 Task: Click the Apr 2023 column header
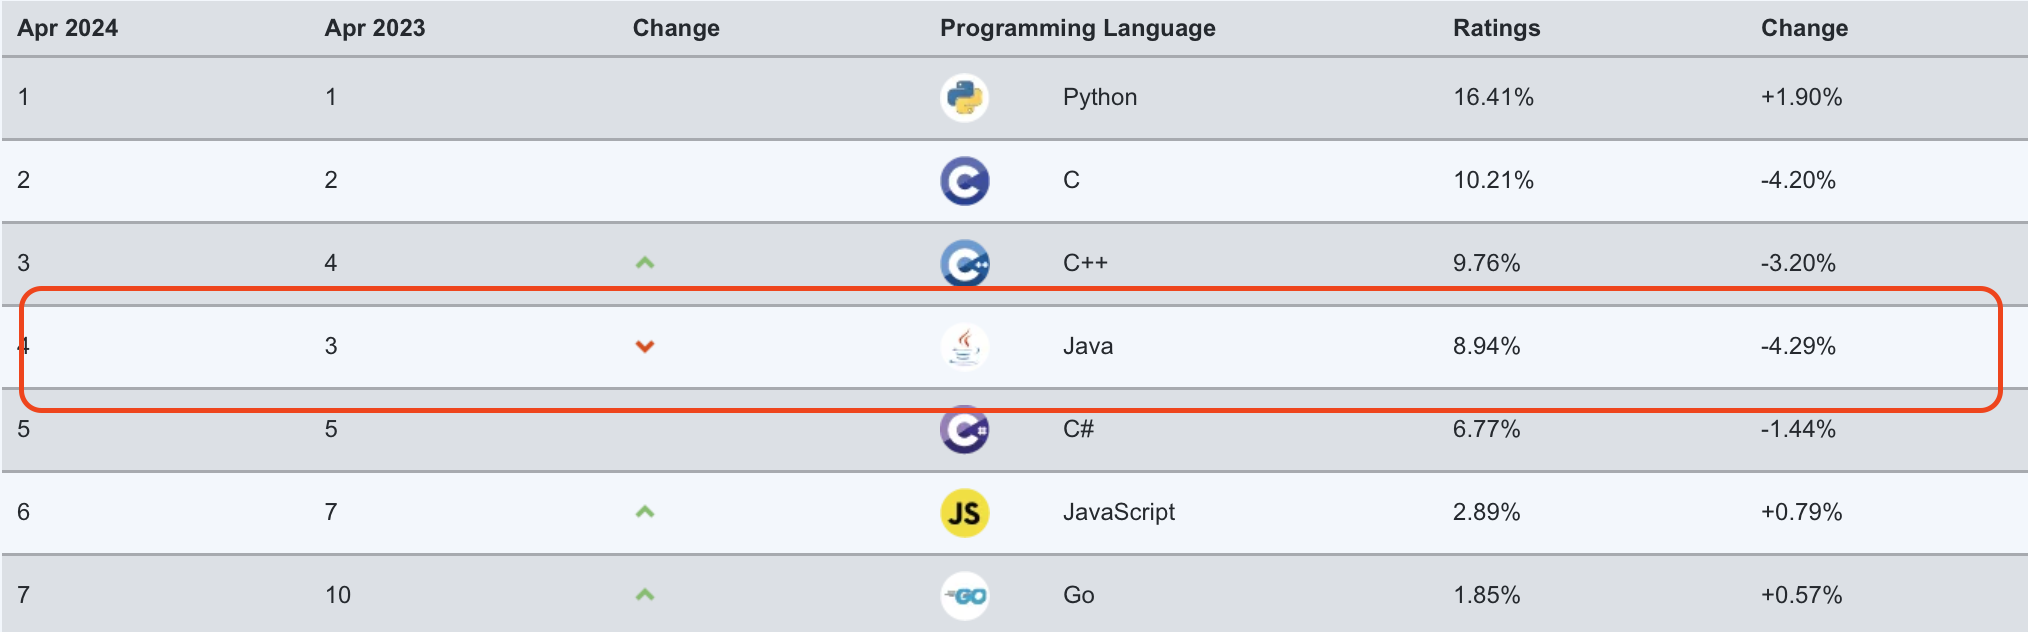click(374, 28)
